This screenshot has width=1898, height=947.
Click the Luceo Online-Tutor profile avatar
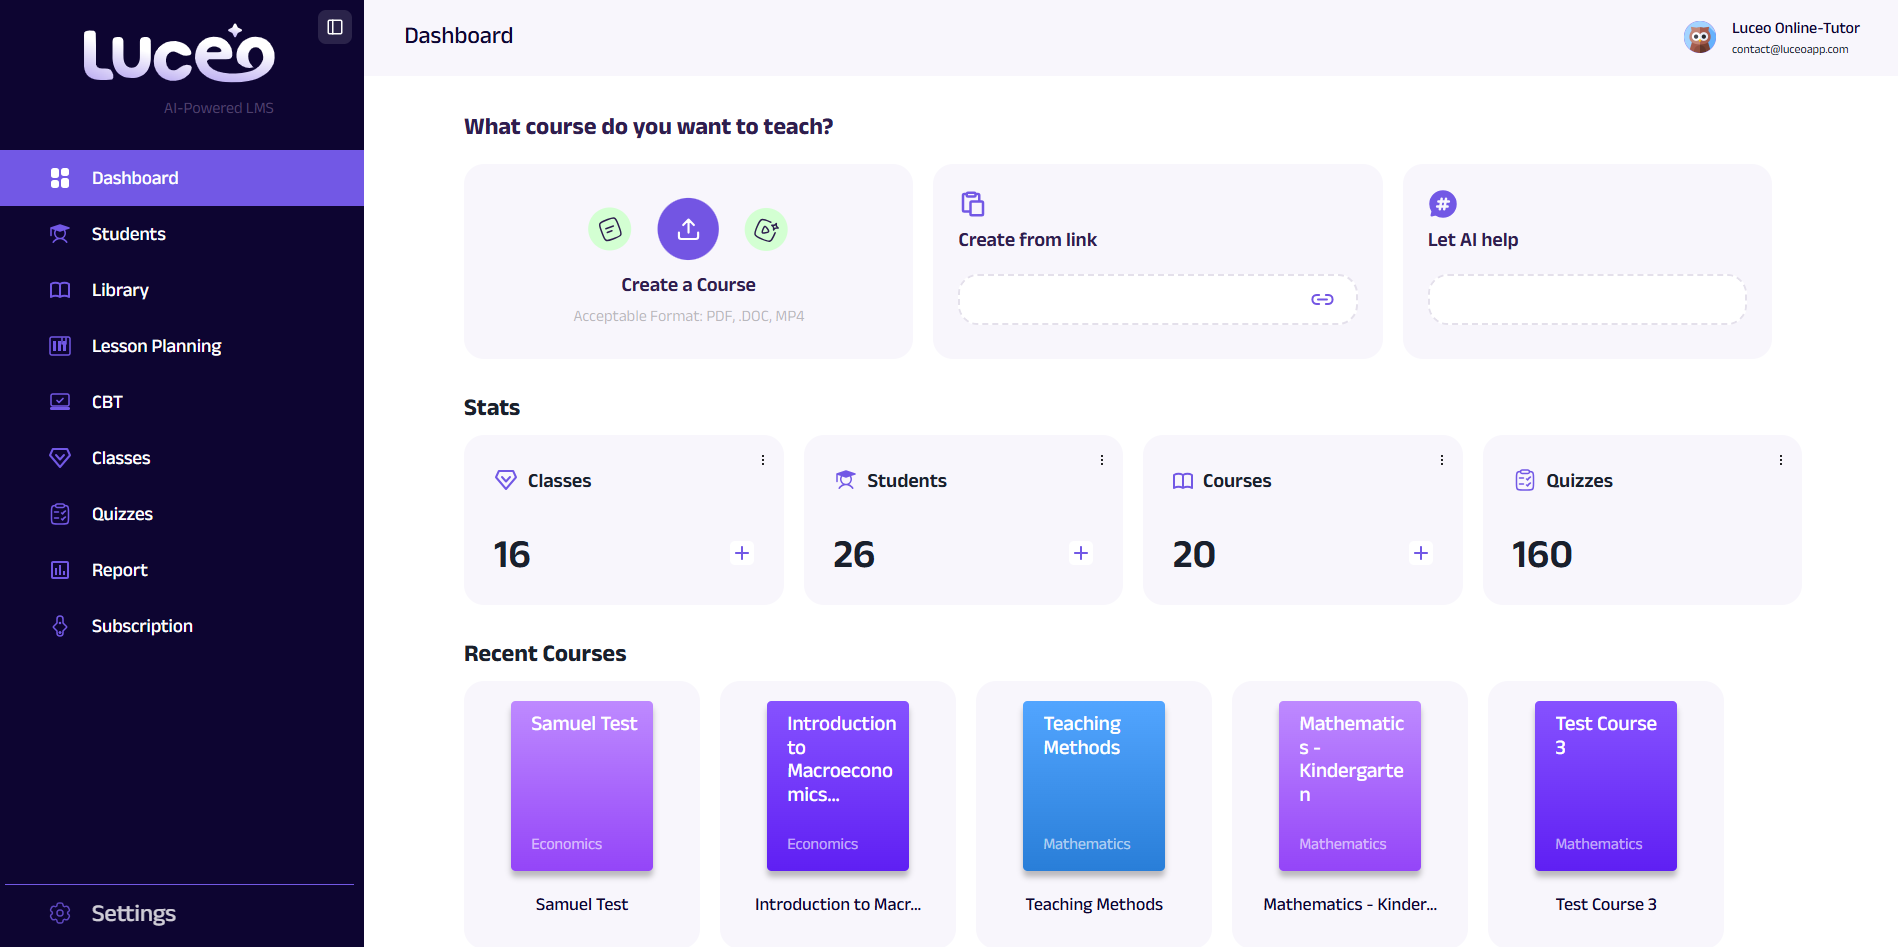coord(1700,36)
